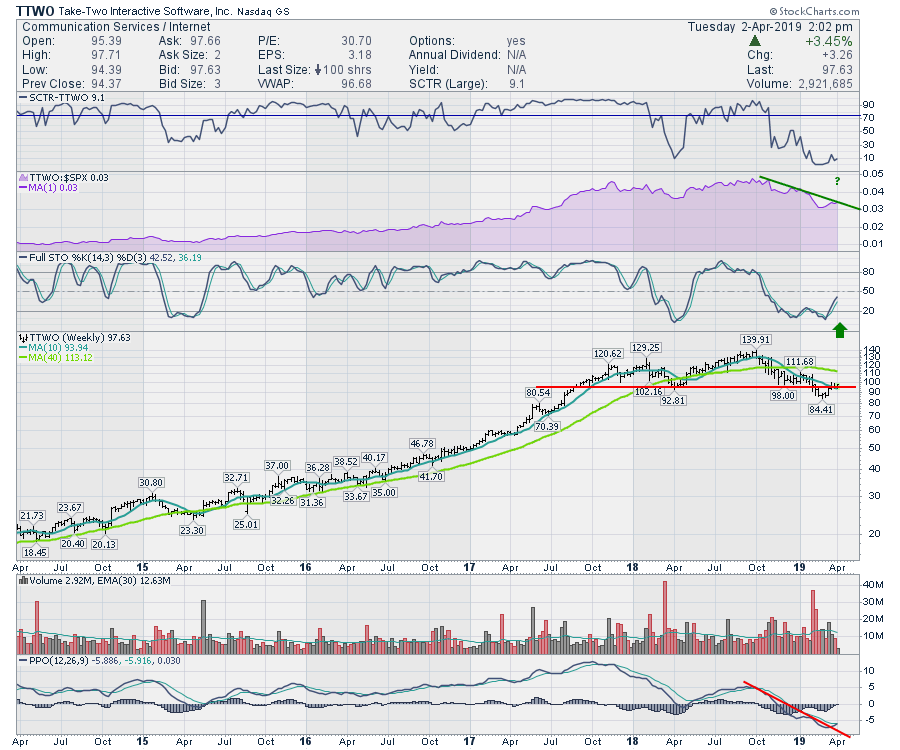Click the High value 97.71
The image size is (900, 750).
[106, 55]
